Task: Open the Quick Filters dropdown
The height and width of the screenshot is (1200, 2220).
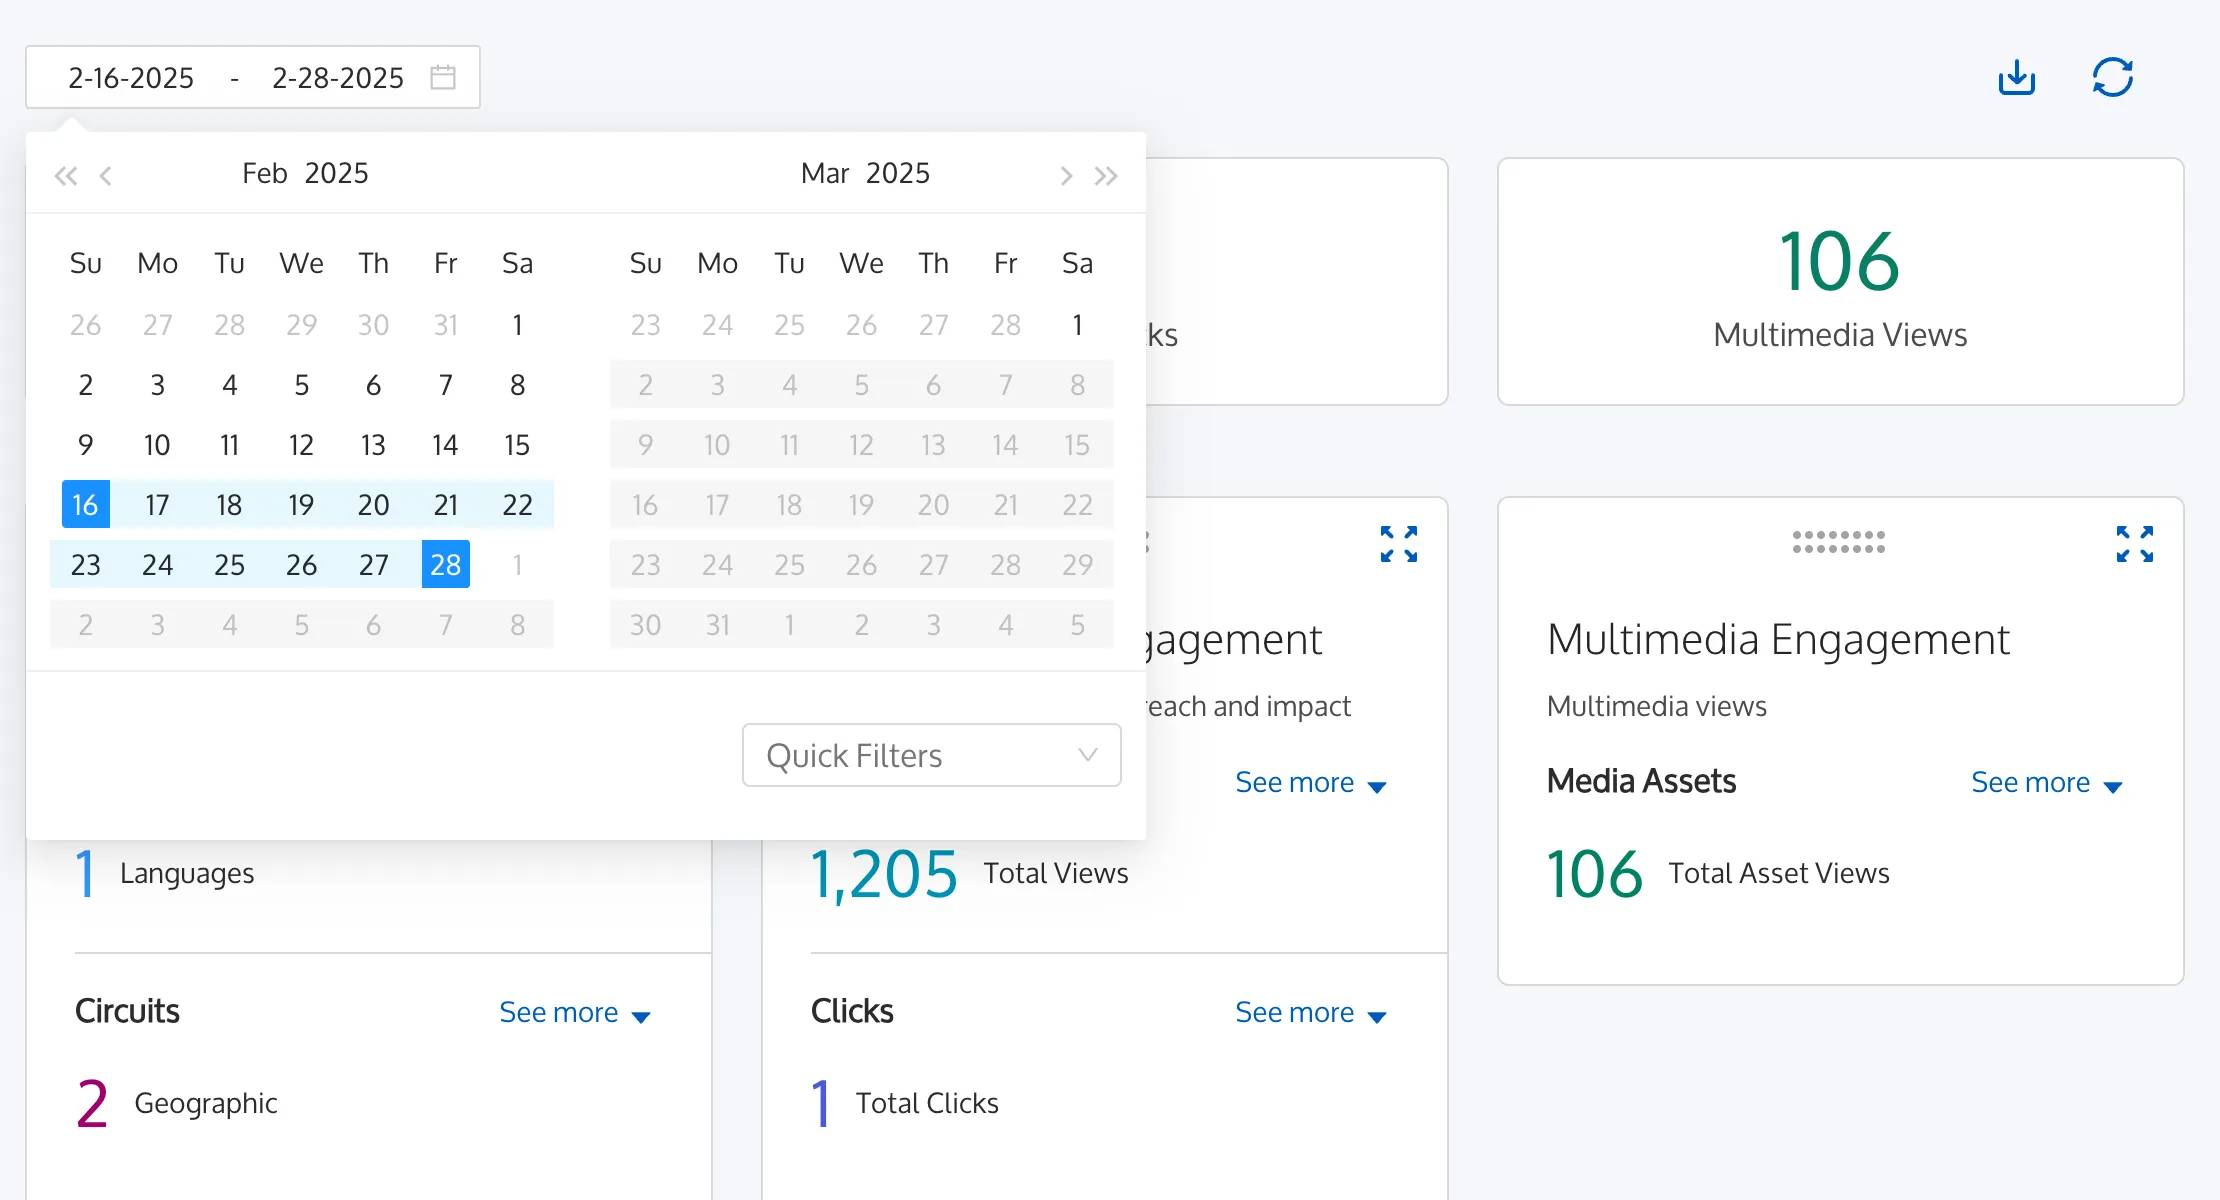Action: pos(931,755)
